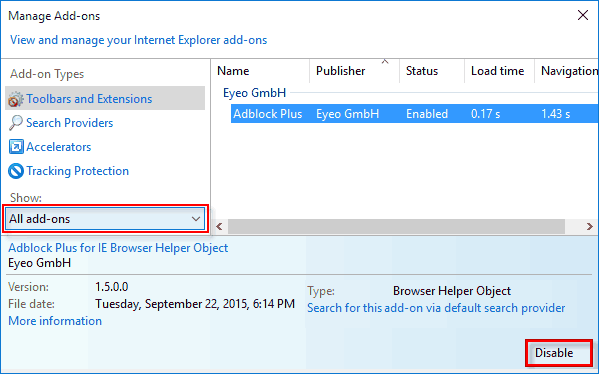The width and height of the screenshot is (599, 374).
Task: Click Search for this add-on via default search provider
Action: [x=436, y=308]
